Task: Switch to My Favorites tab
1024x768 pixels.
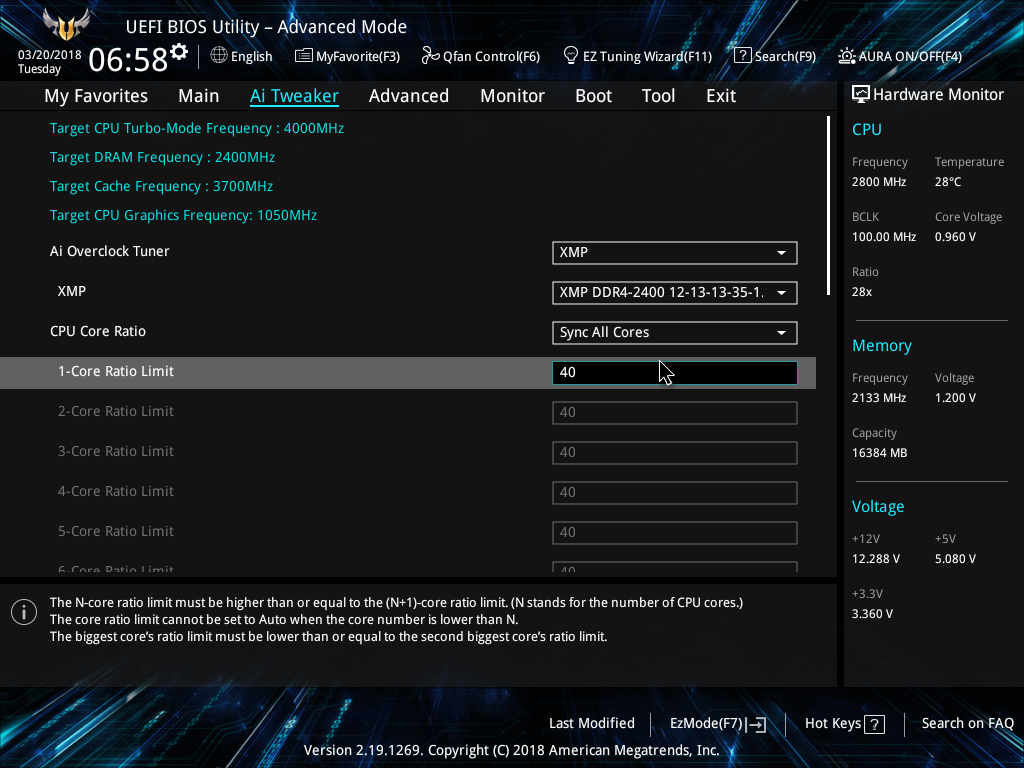Action: click(x=96, y=96)
